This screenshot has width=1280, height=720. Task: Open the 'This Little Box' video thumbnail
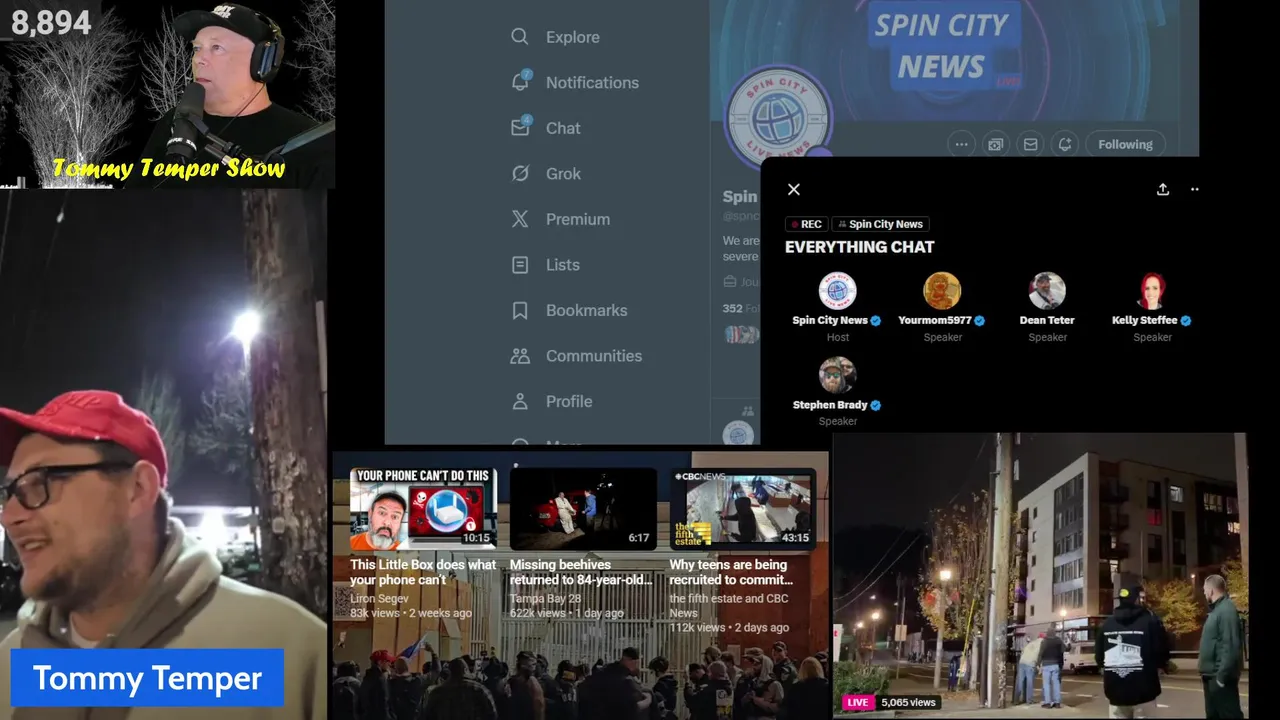(423, 508)
